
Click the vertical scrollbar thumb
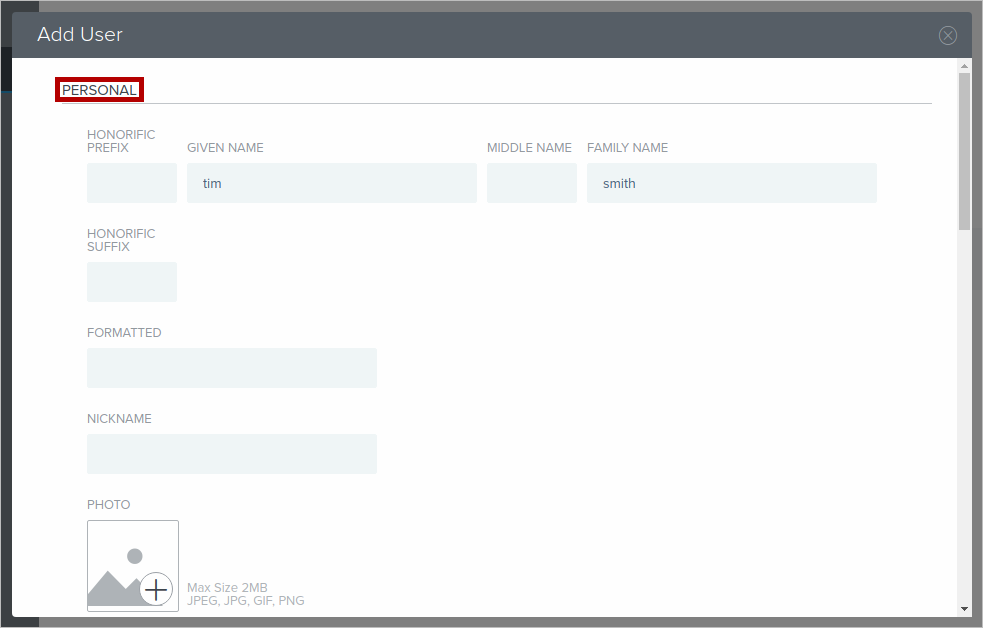coord(964,150)
